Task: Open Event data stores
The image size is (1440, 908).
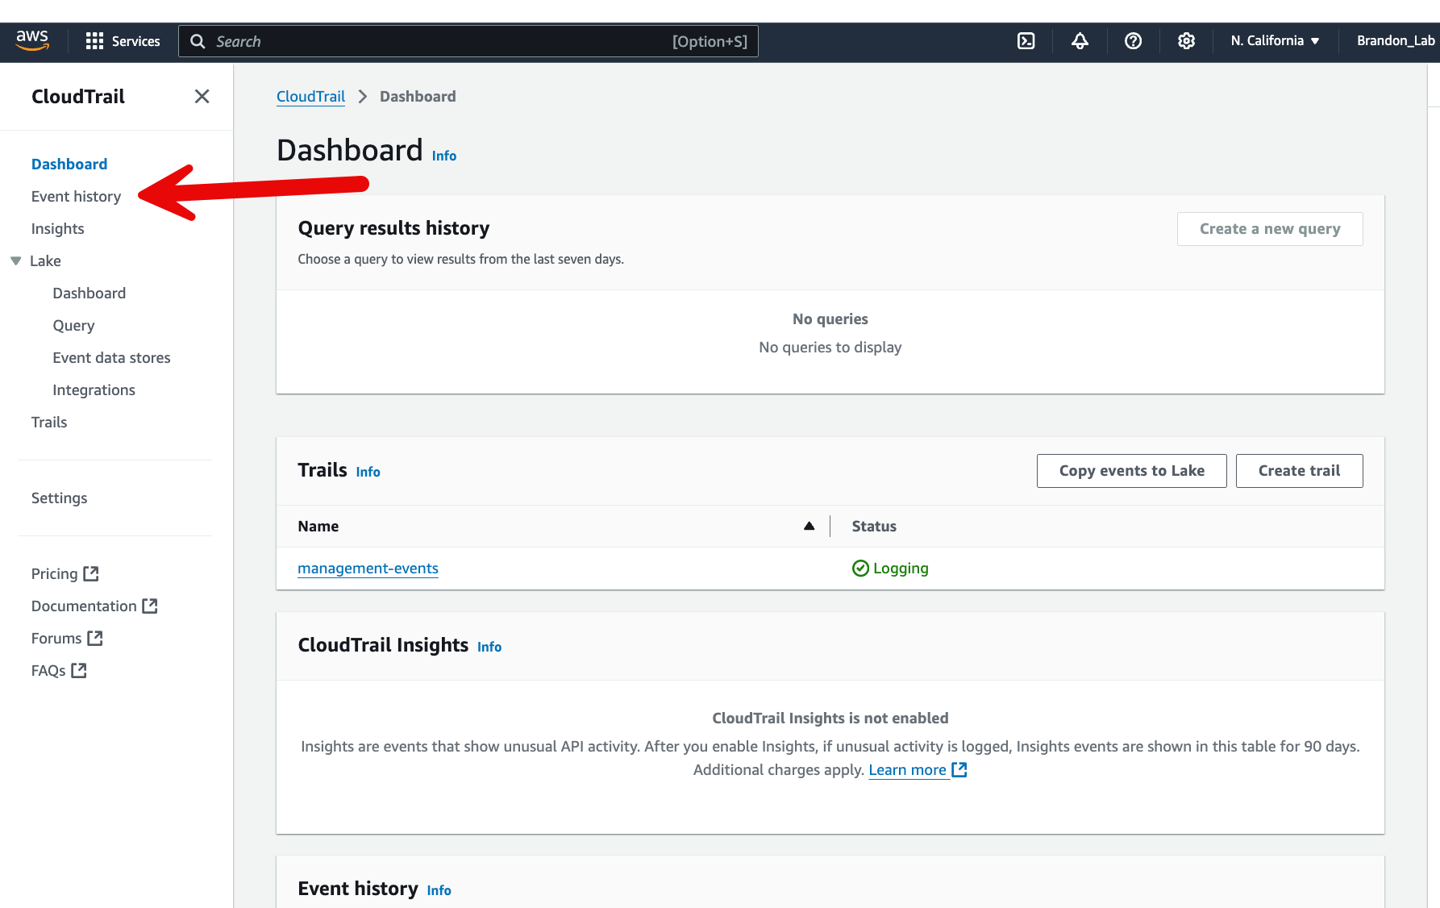Action: 111,358
